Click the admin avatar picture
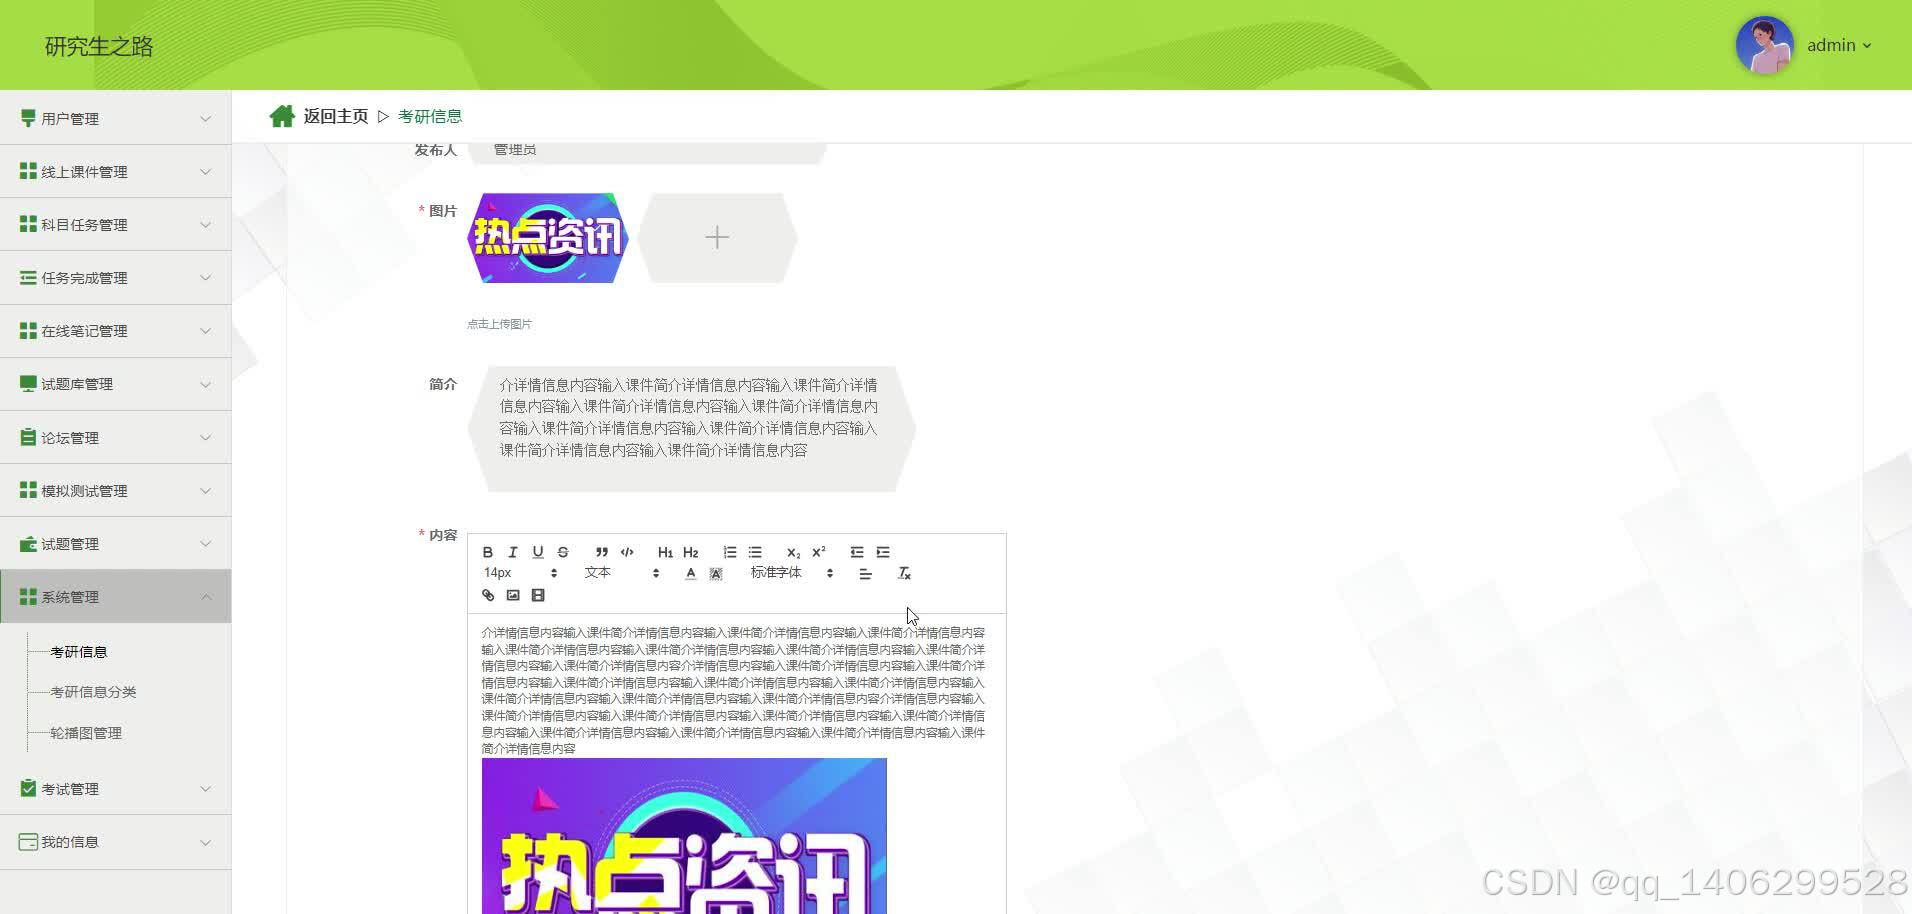1912x914 pixels. pyautogui.click(x=1764, y=45)
